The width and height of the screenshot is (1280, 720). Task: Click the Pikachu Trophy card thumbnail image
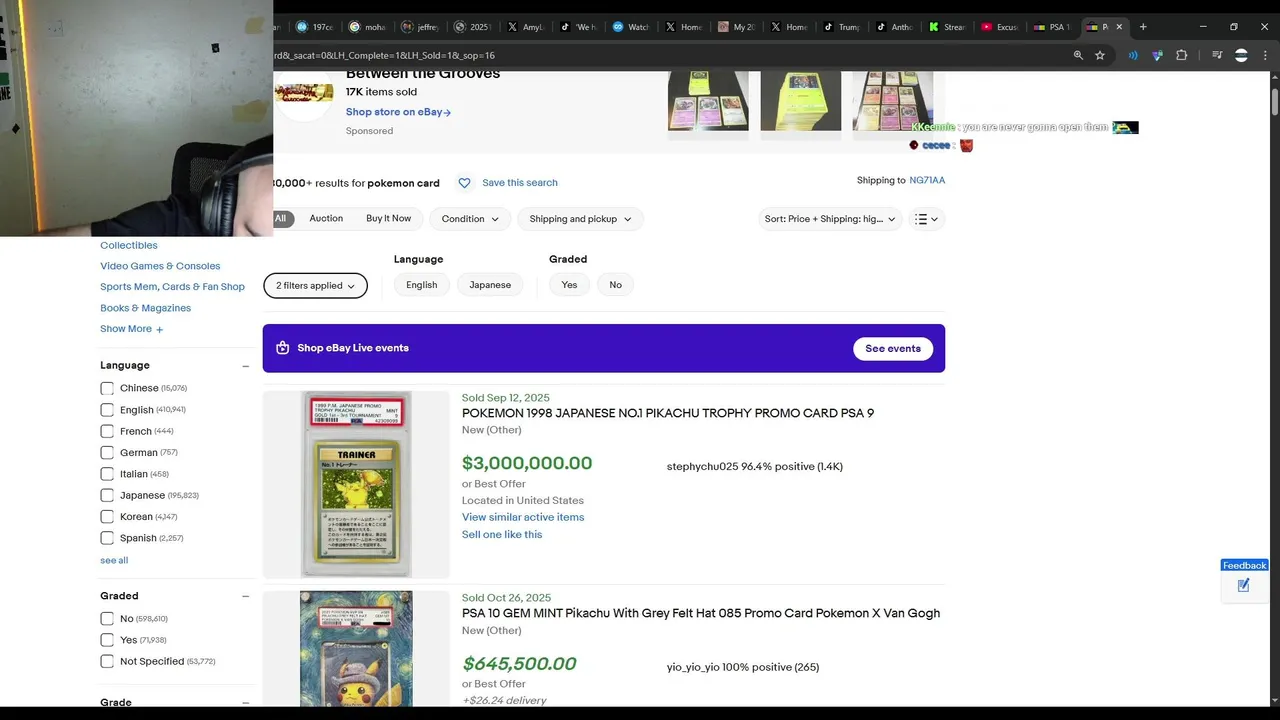[356, 484]
